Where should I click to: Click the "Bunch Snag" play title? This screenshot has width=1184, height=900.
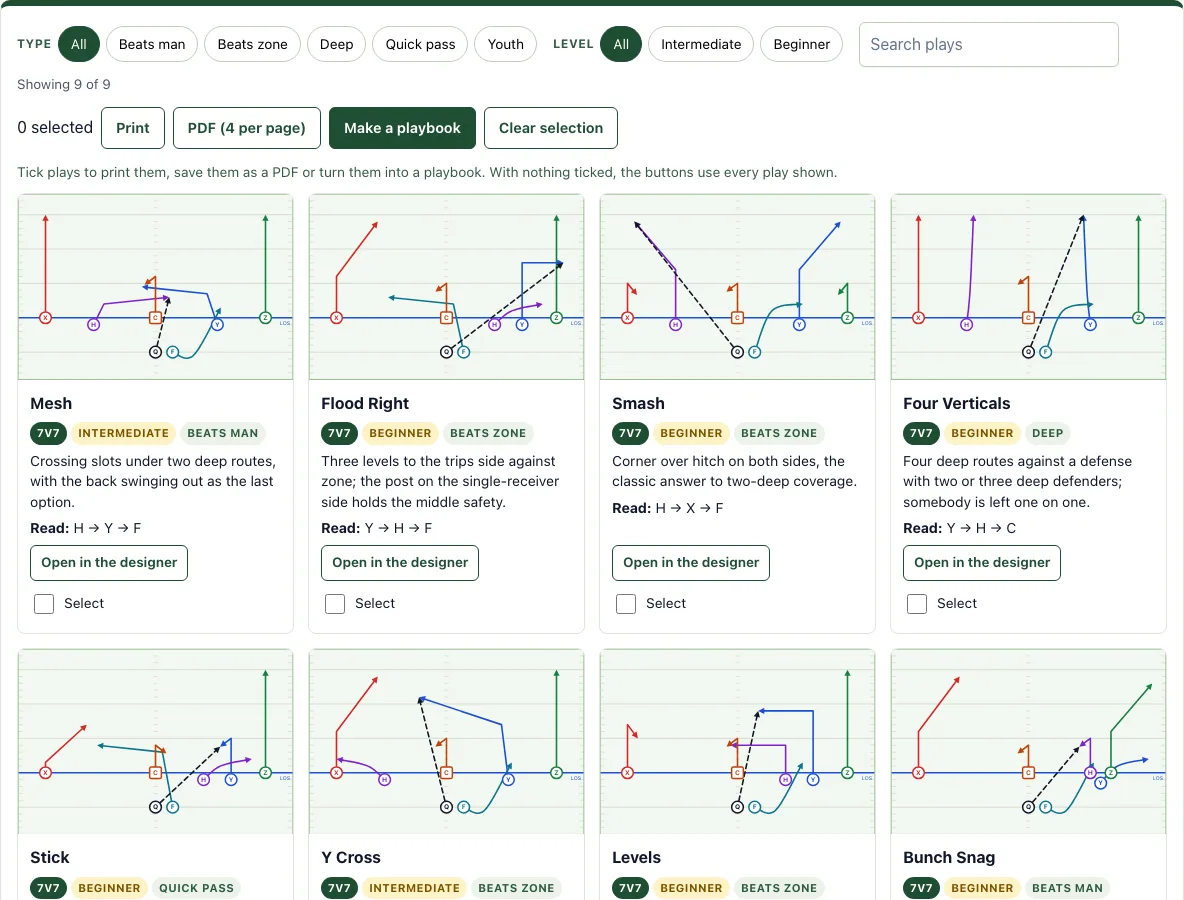[x=949, y=858]
